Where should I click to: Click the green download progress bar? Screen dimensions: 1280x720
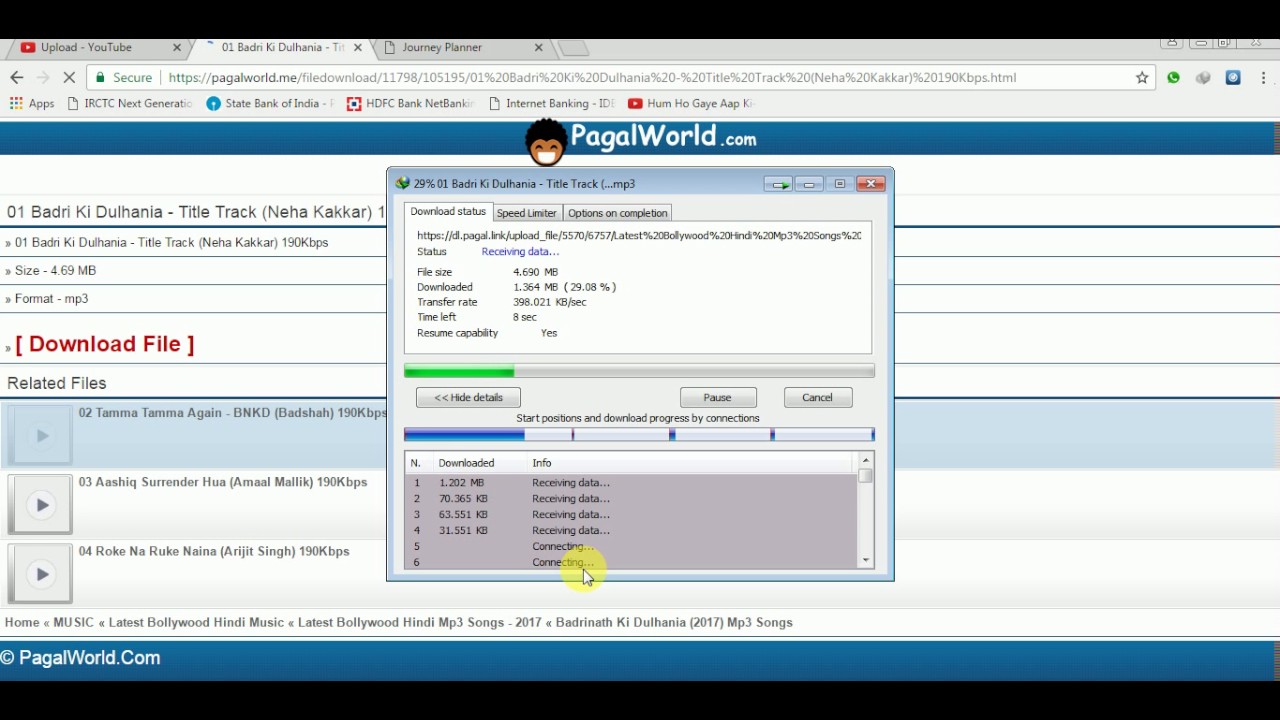point(639,371)
